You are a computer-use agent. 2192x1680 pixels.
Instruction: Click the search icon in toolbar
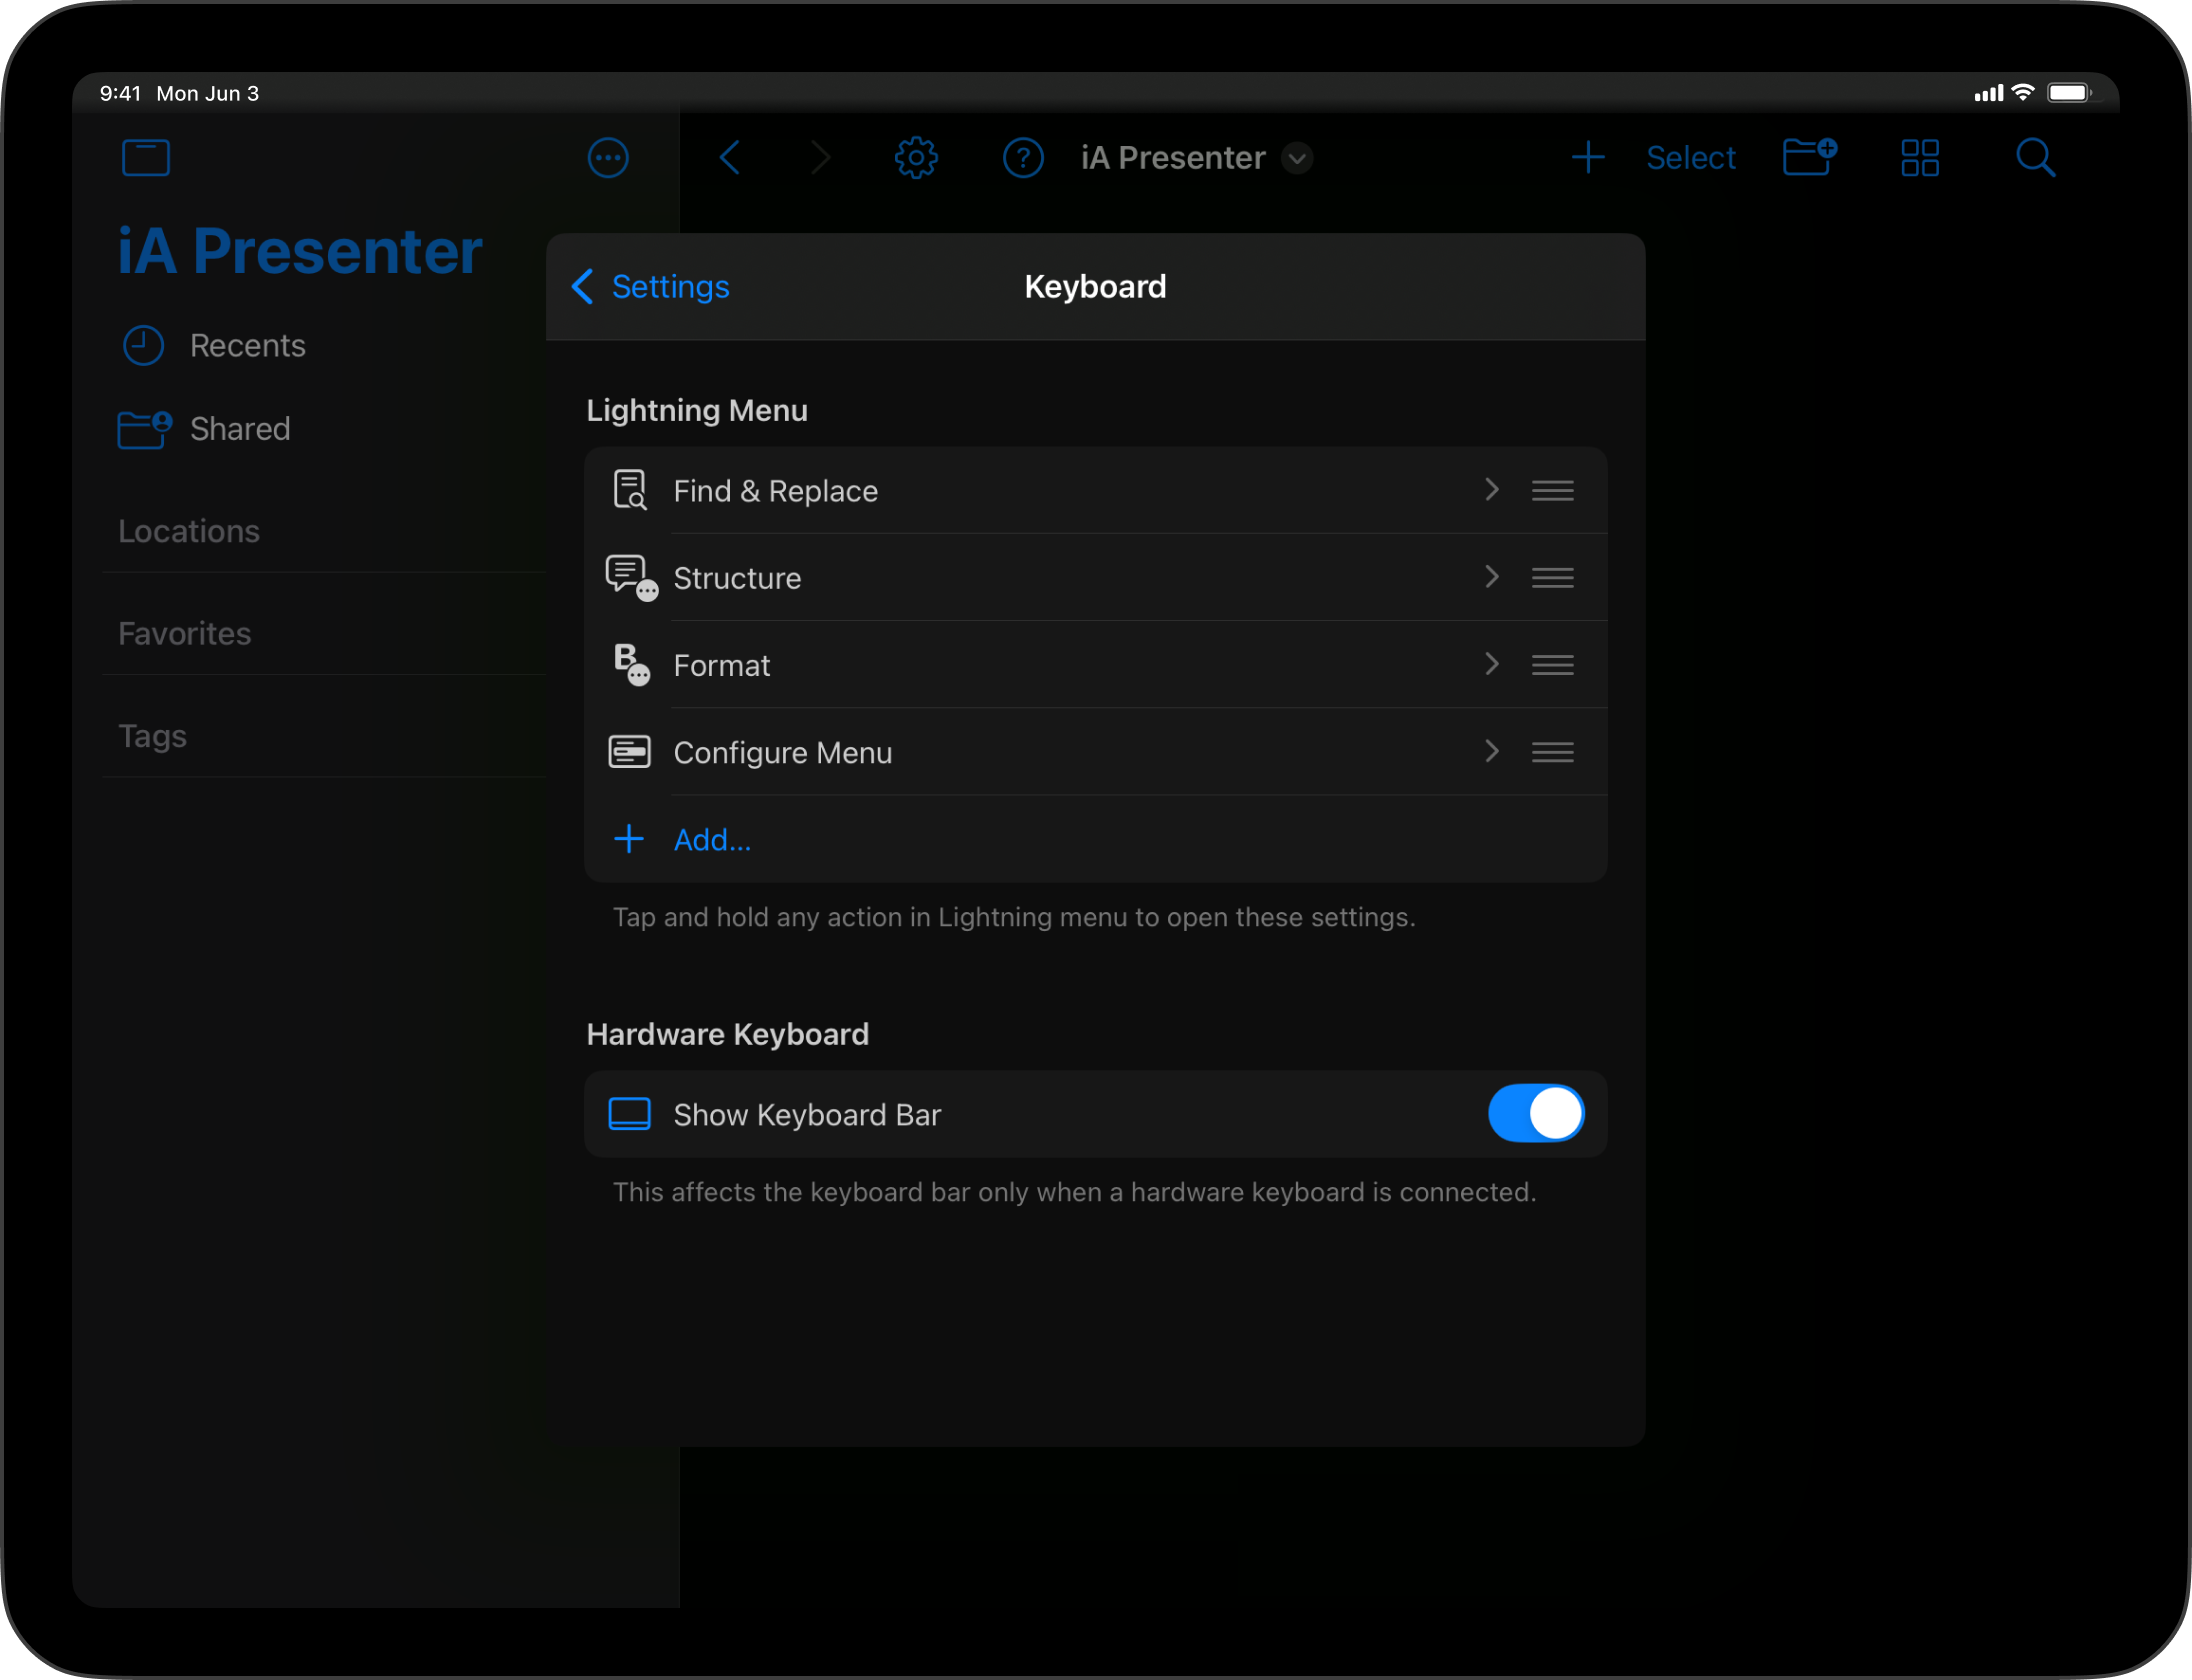[2035, 157]
